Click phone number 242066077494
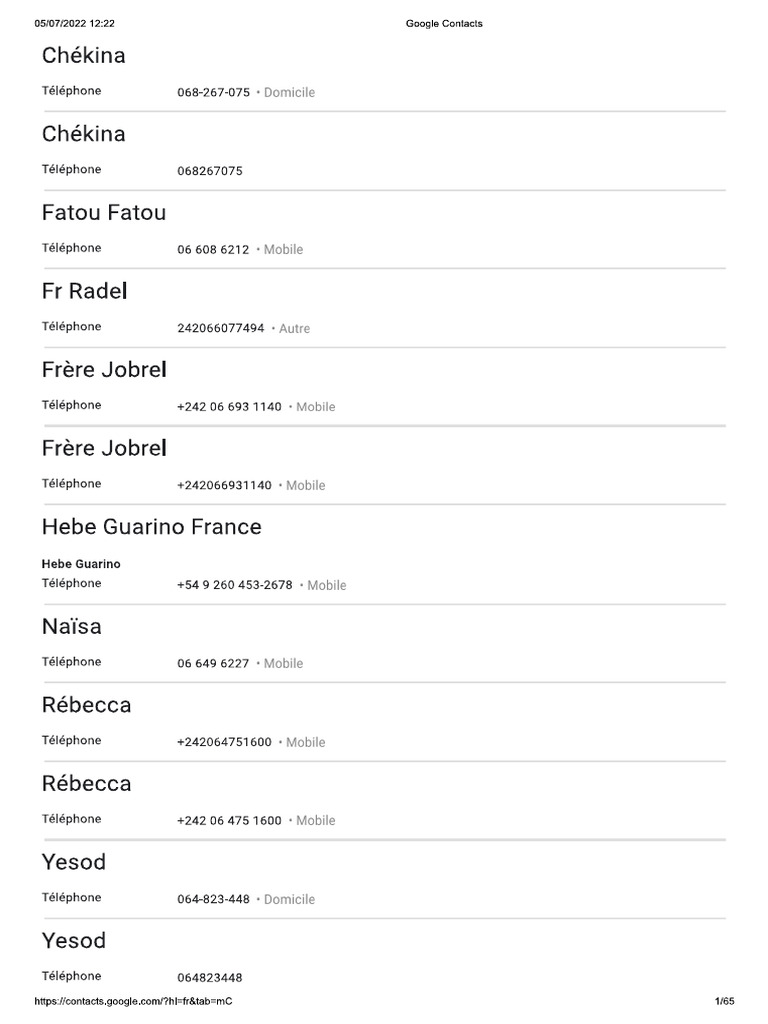 pyautogui.click(x=221, y=328)
